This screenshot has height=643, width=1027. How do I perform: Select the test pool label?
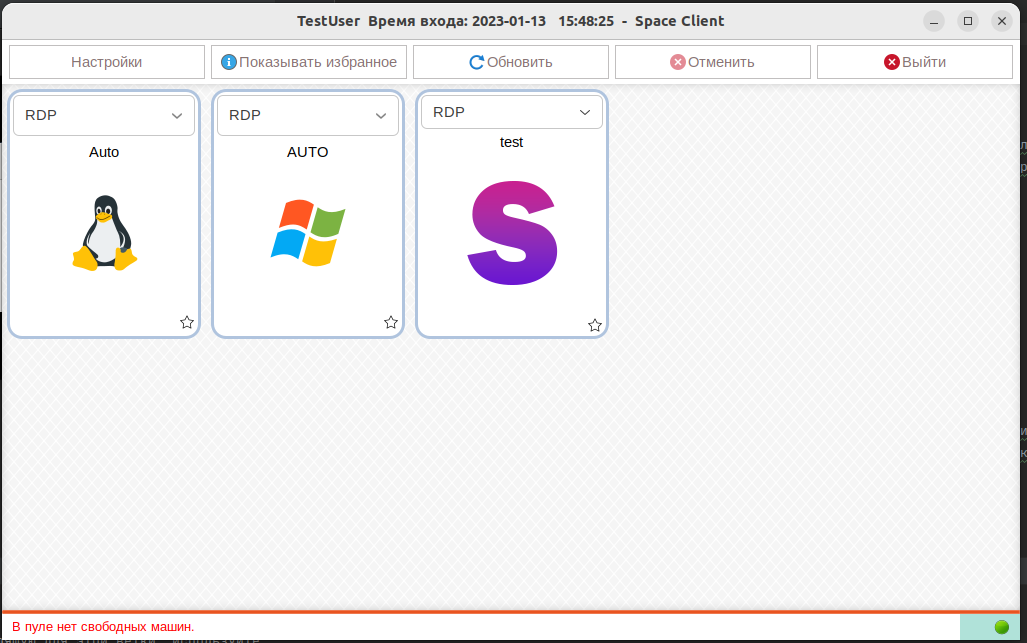pos(511,142)
